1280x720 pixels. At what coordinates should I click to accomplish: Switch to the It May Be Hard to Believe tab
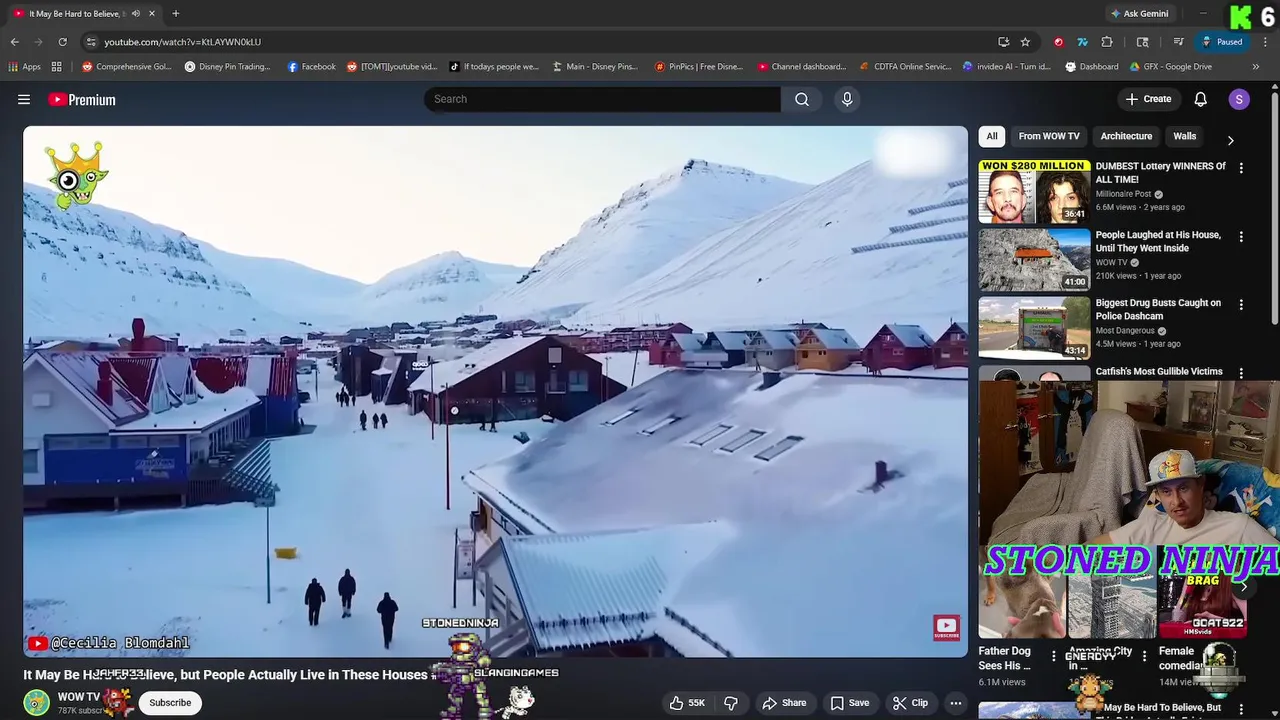(78, 14)
